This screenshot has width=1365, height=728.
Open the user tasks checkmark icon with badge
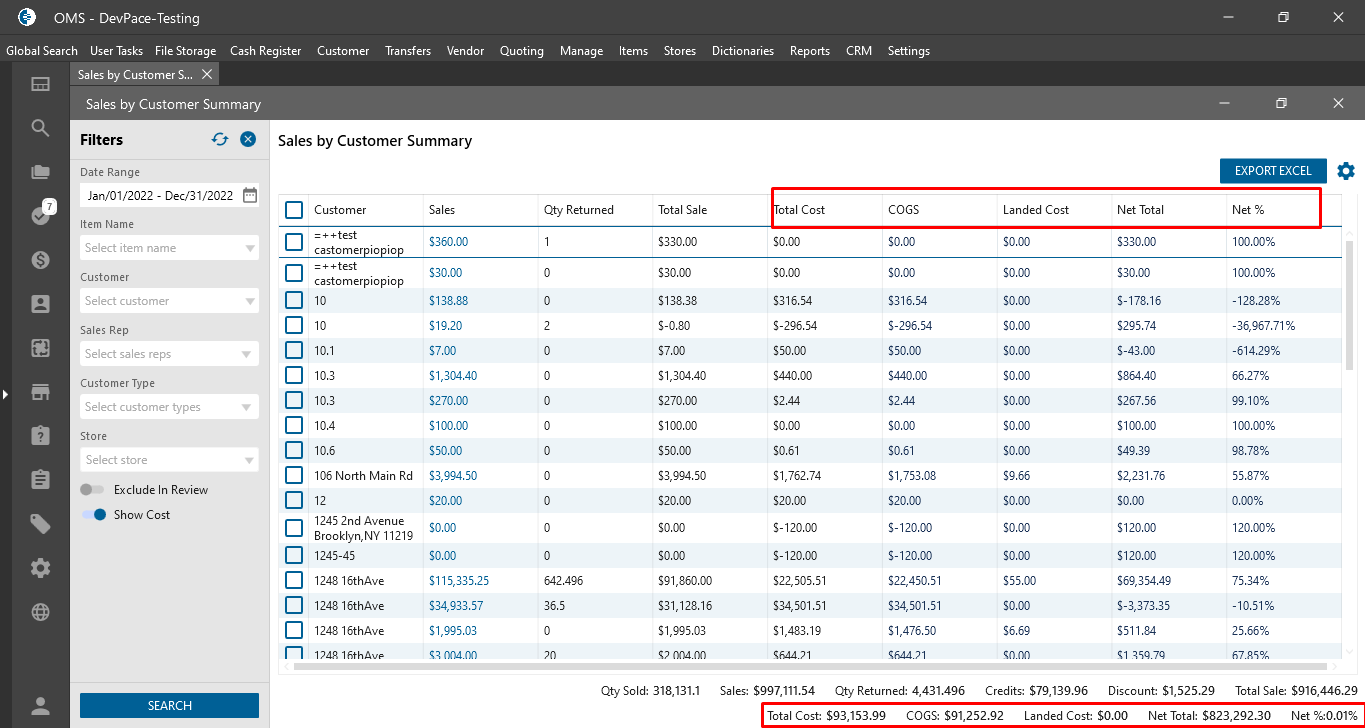click(40, 215)
